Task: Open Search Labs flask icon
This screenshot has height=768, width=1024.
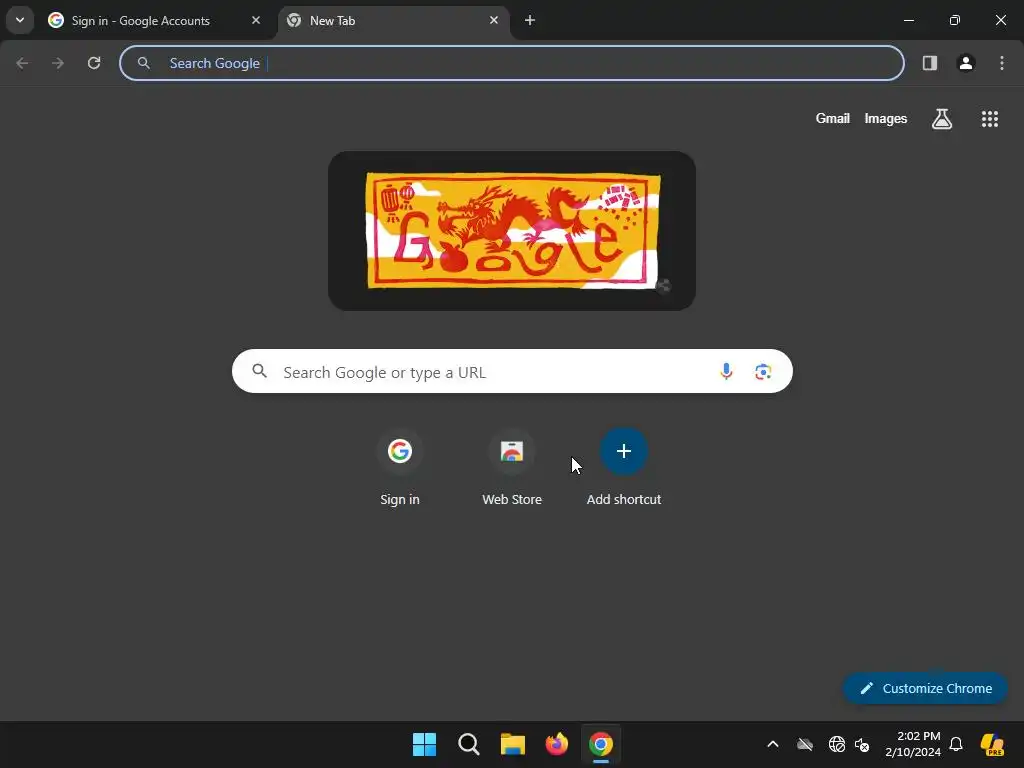Action: pyautogui.click(x=941, y=118)
